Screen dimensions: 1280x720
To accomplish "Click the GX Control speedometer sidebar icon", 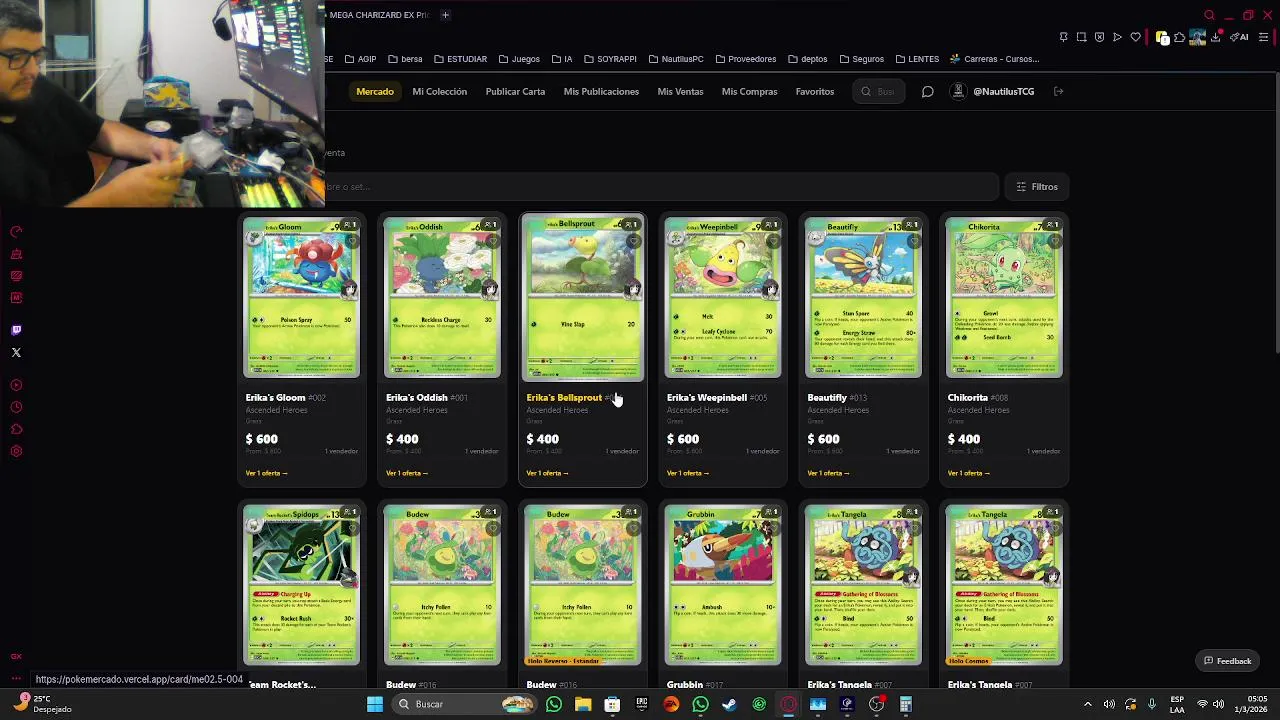I will pyautogui.click(x=16, y=232).
